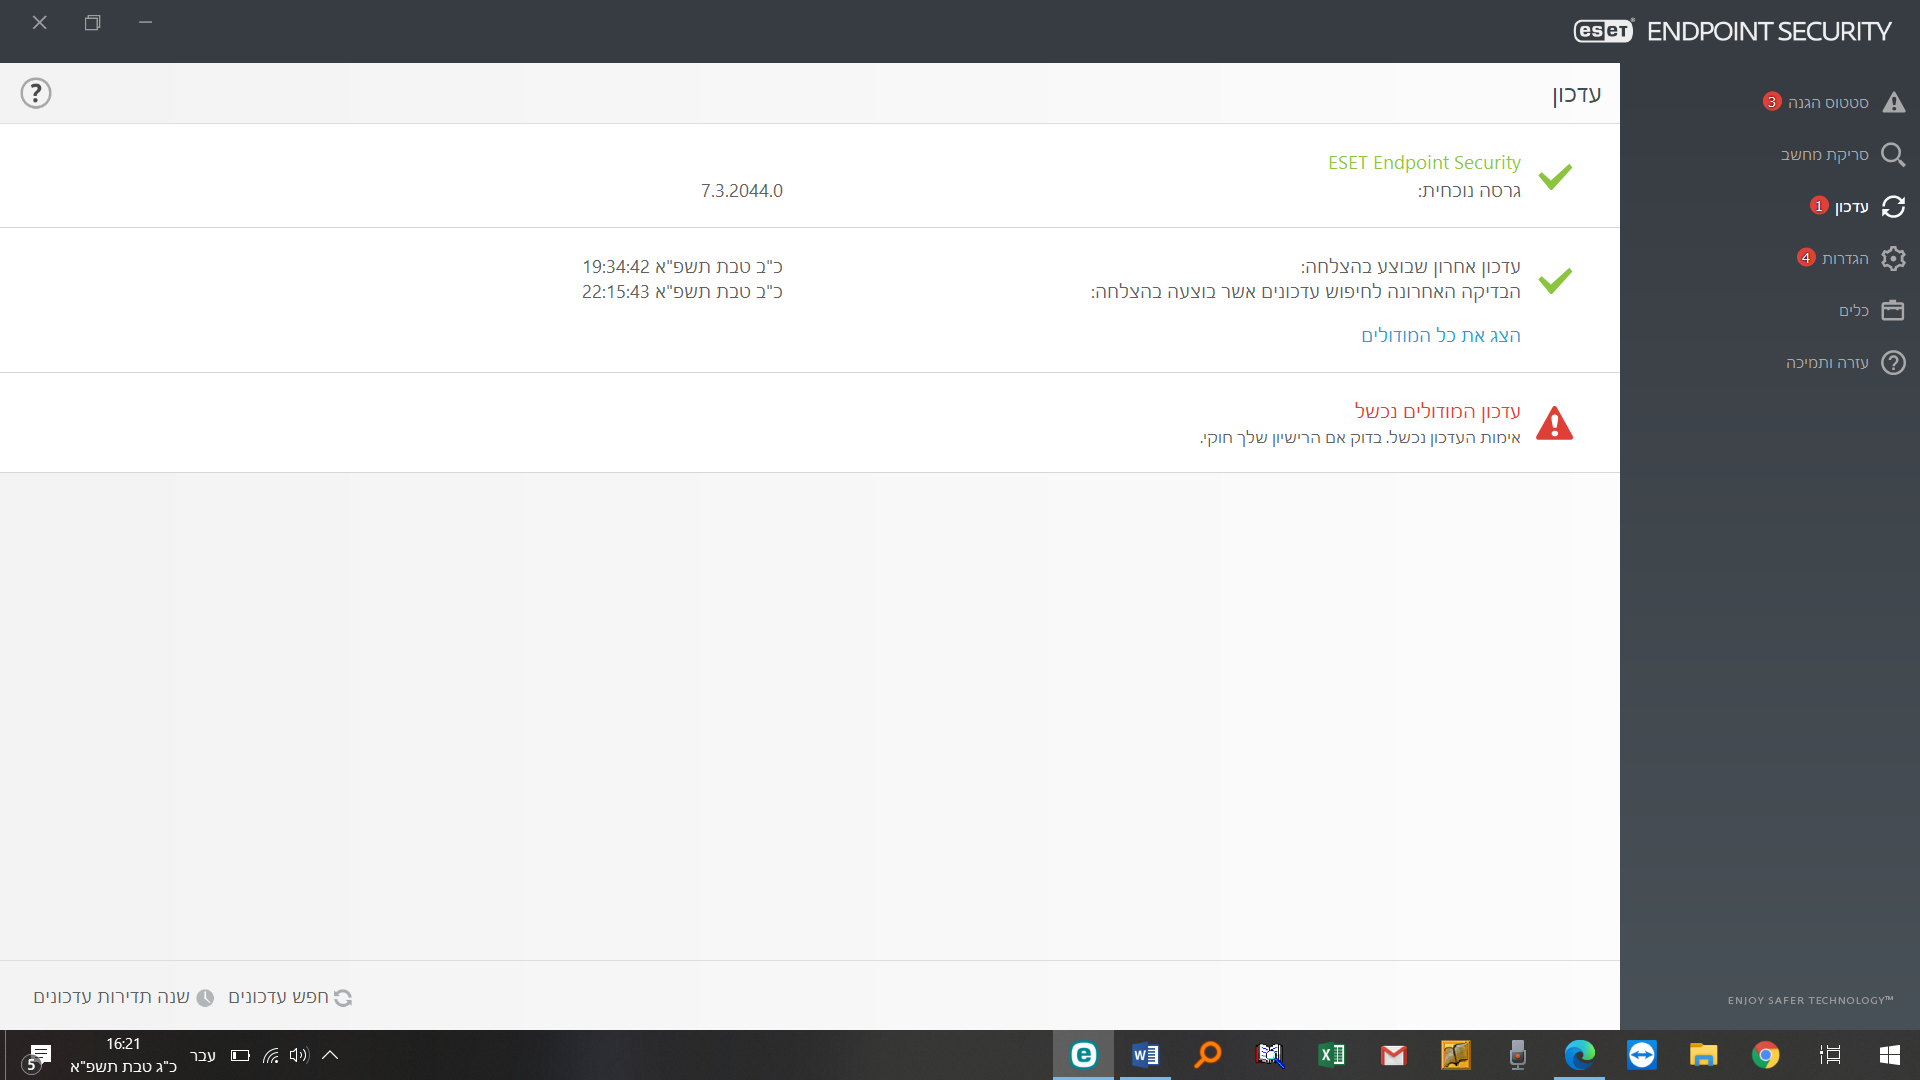
Task: Open Microsoft Edge from taskbar
Action: point(1579,1055)
